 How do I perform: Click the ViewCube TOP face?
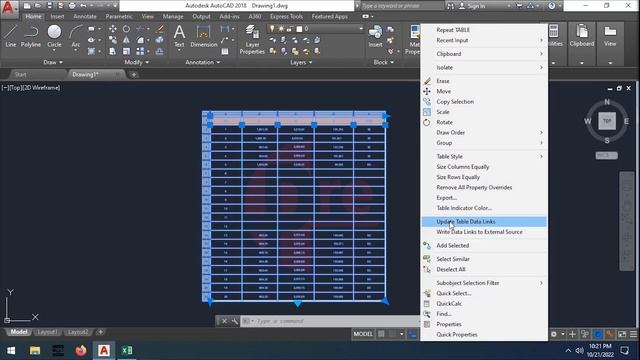click(x=607, y=121)
